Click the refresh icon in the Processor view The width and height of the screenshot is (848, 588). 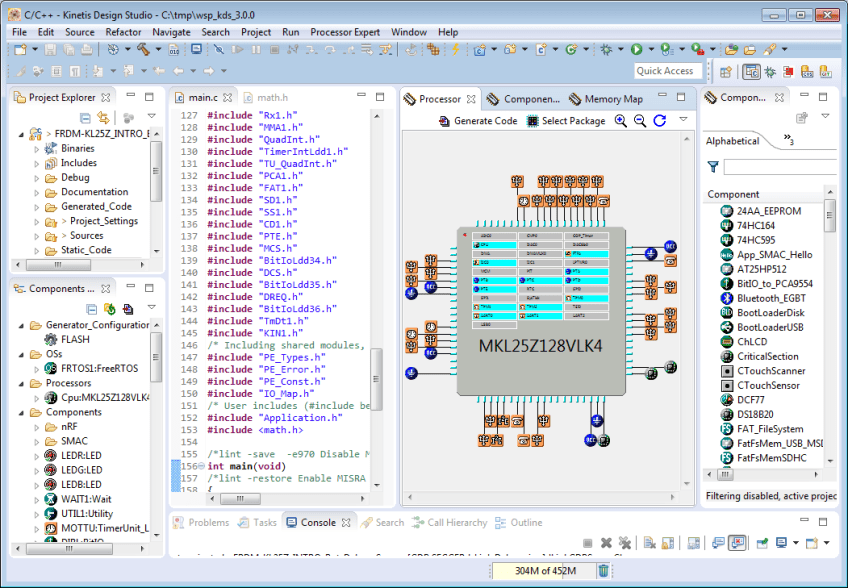click(x=659, y=120)
